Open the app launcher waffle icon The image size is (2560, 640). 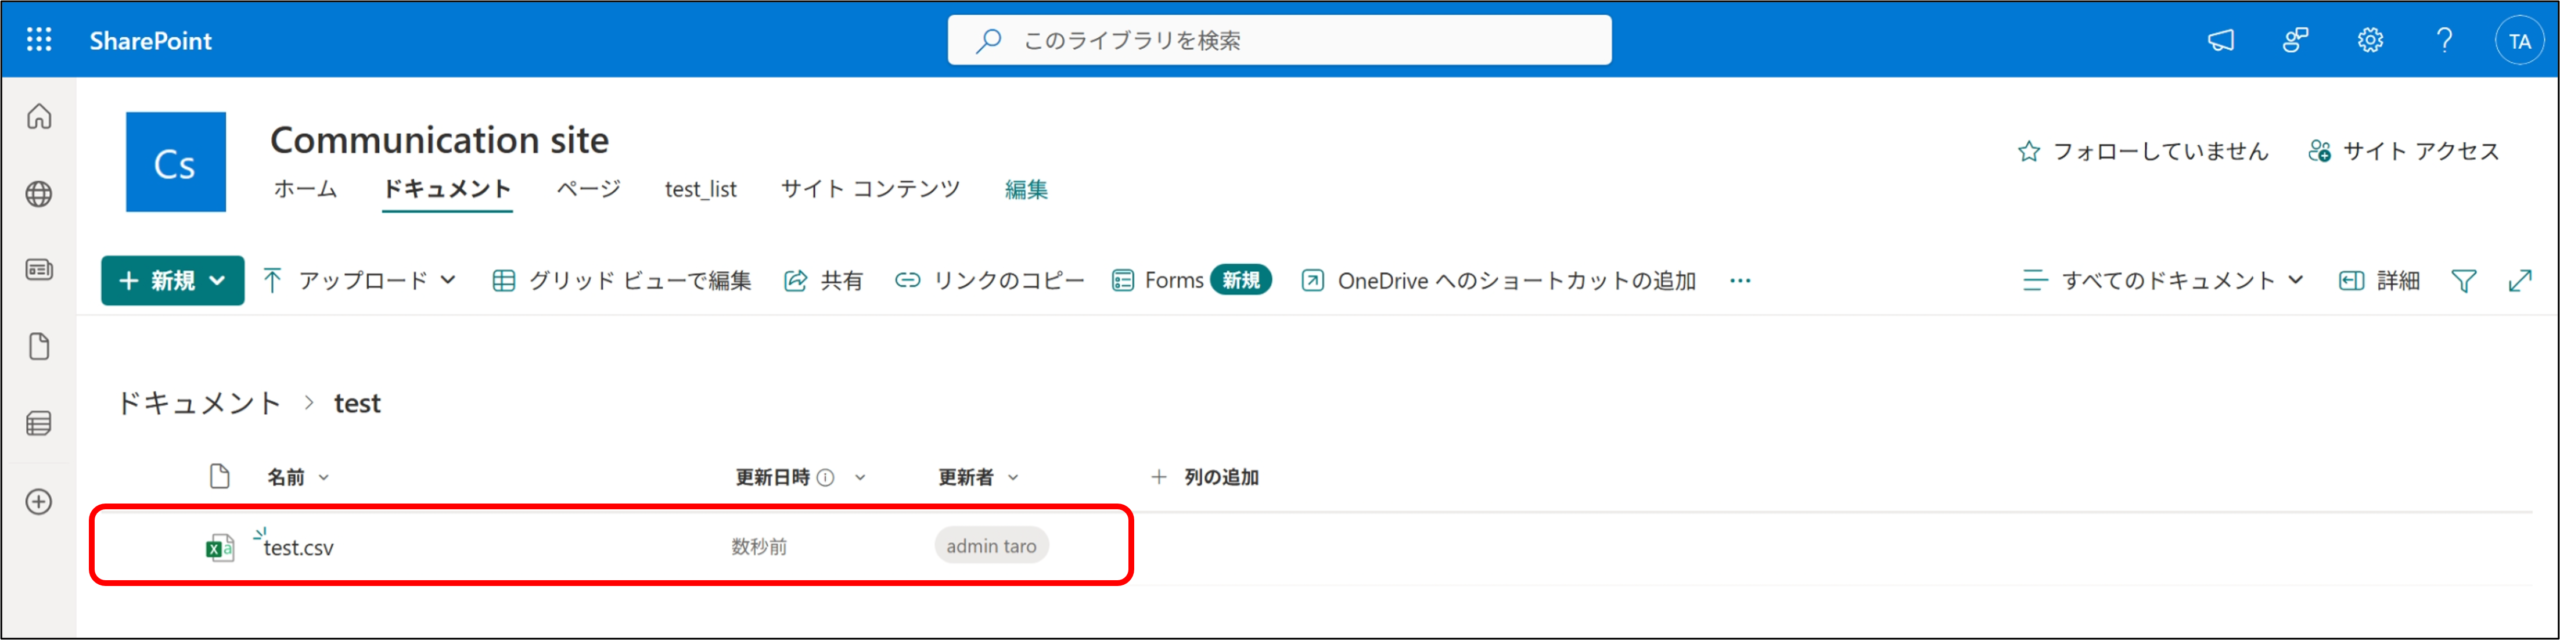[39, 40]
